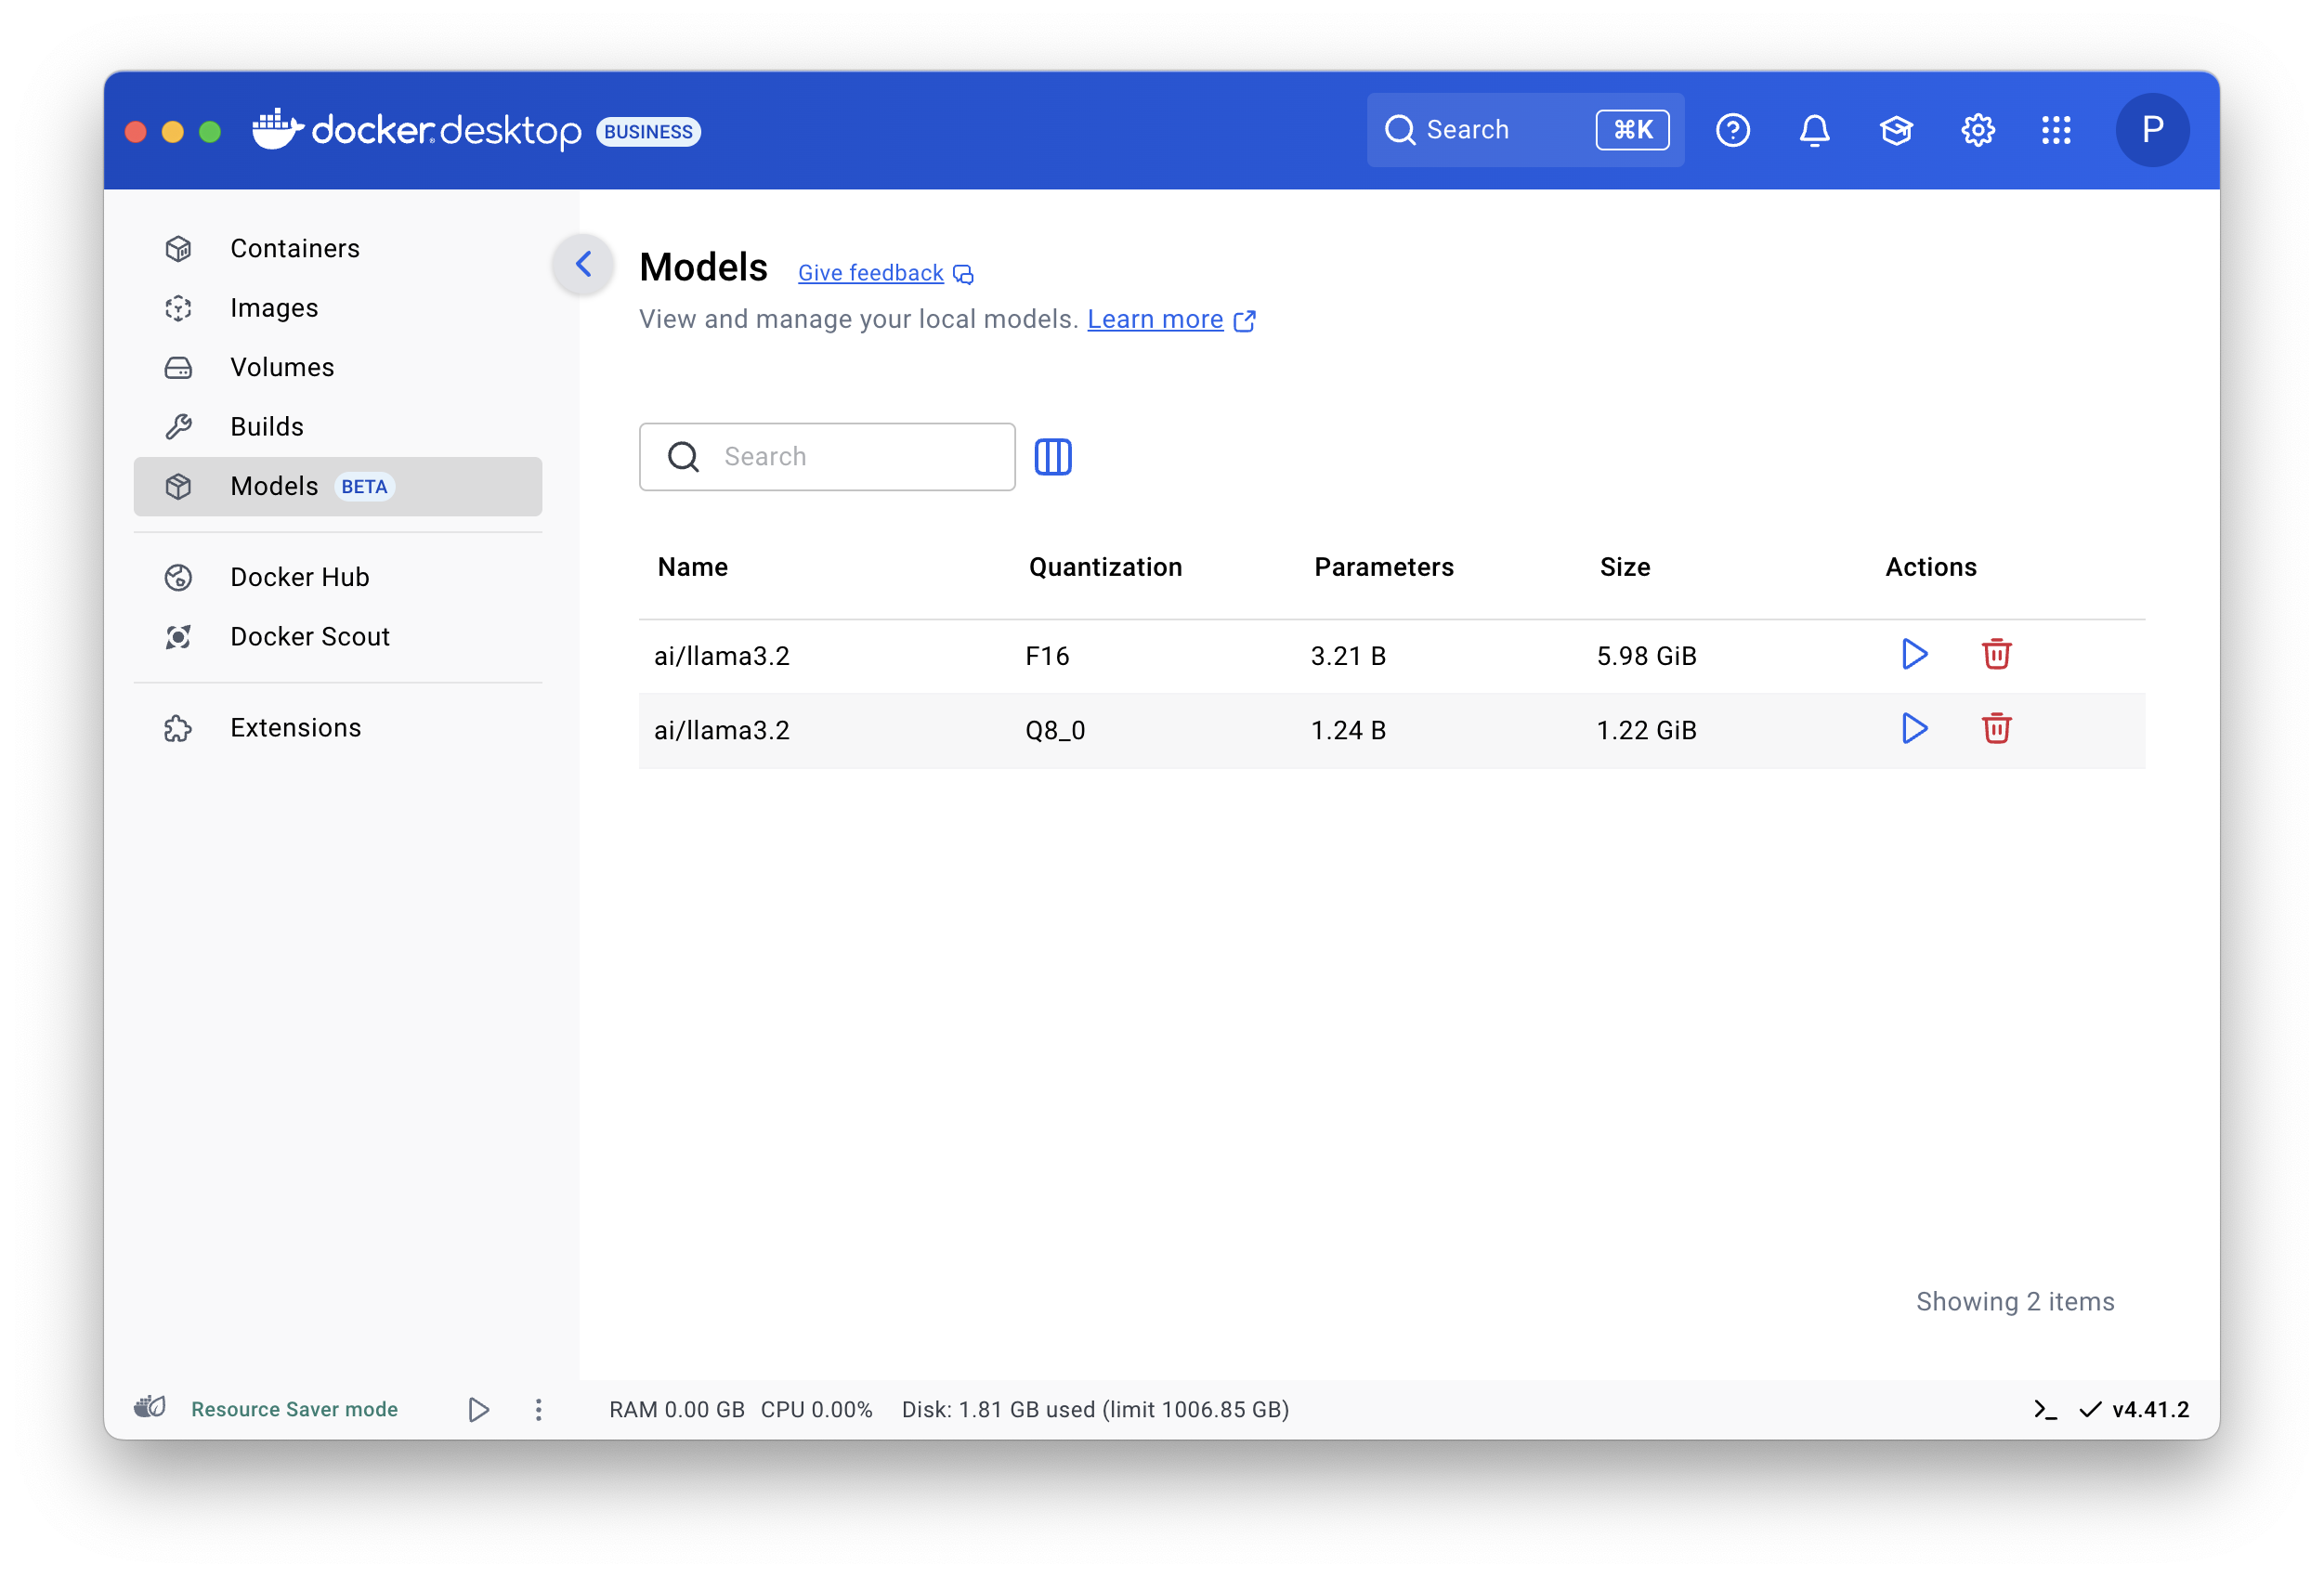Click the 5.98 GiB size cell
2324x1577 pixels.
pos(1646,656)
